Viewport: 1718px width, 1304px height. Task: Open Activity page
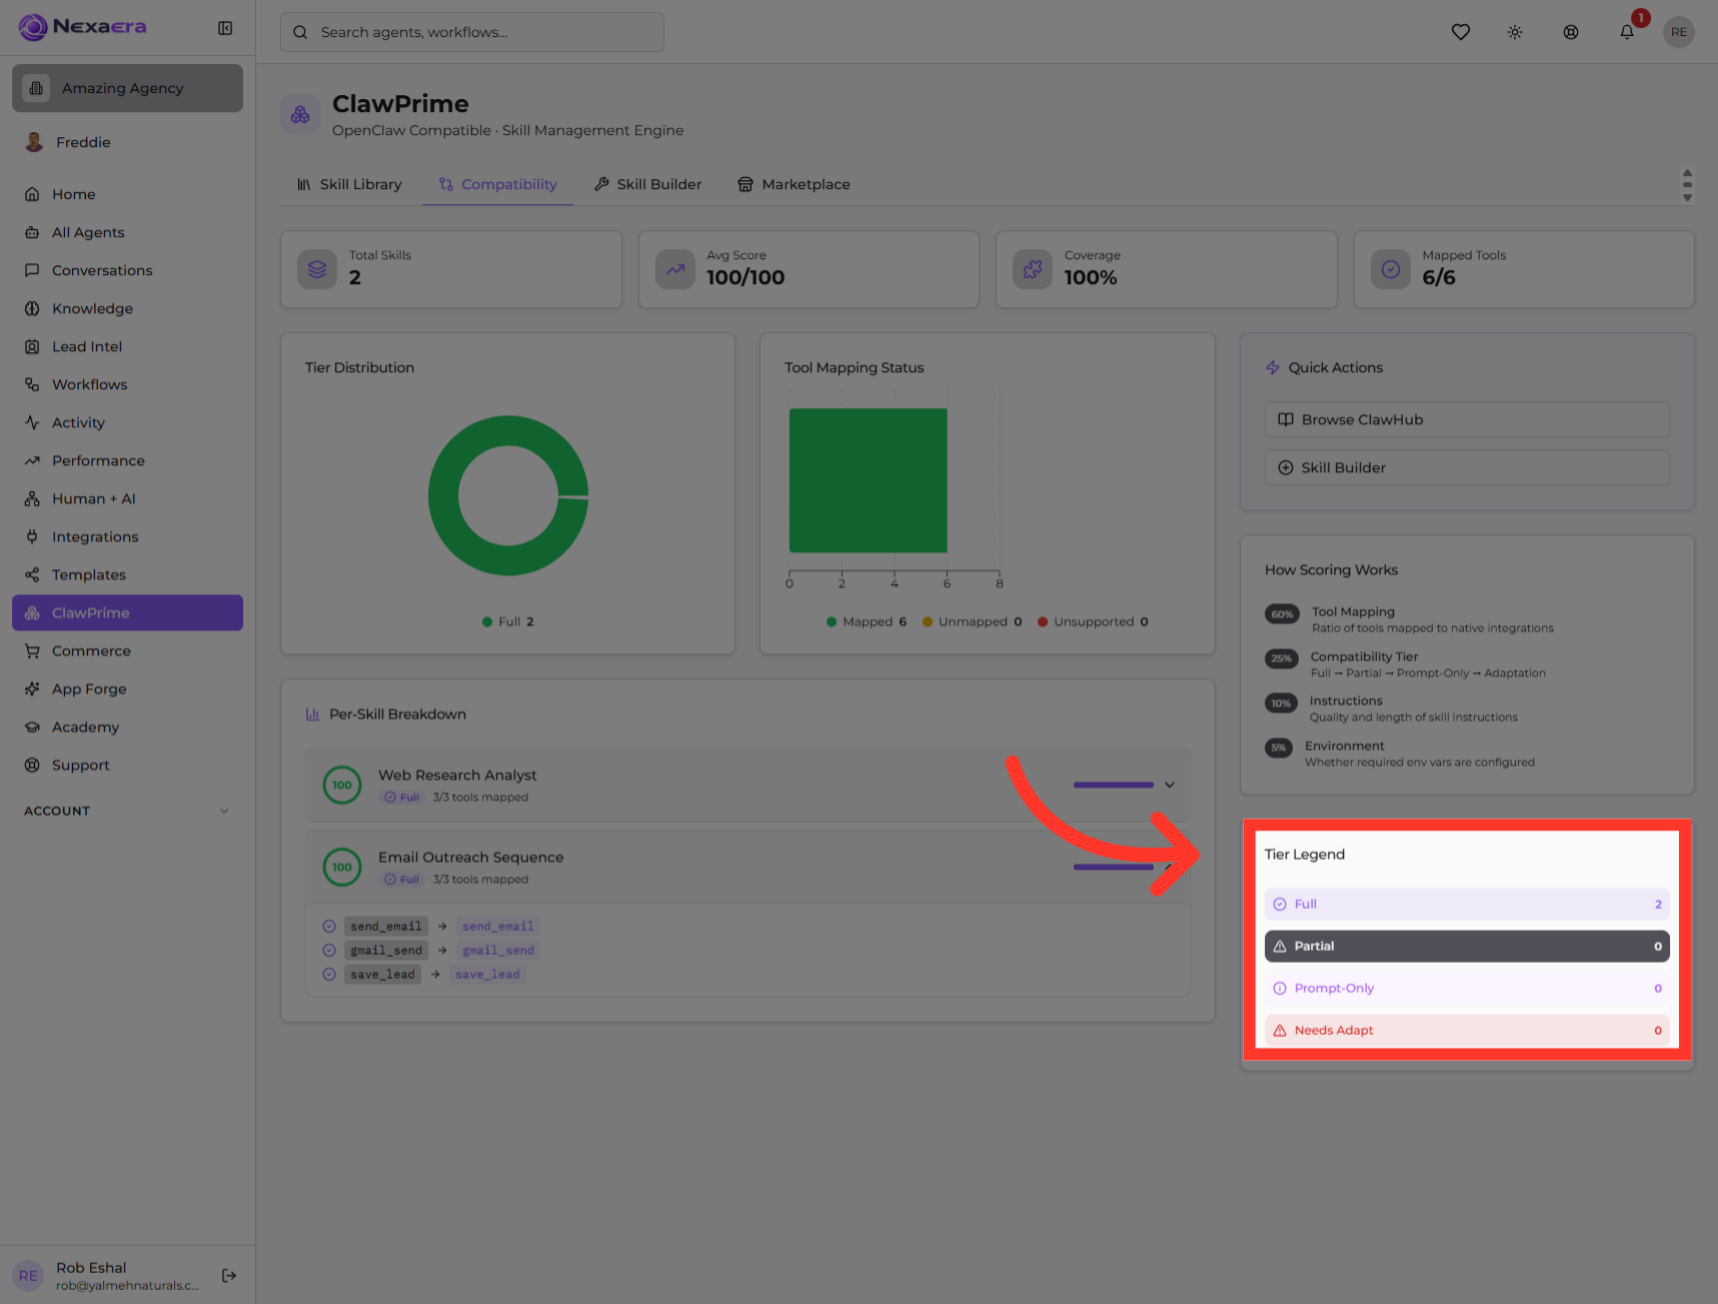pos(127,422)
